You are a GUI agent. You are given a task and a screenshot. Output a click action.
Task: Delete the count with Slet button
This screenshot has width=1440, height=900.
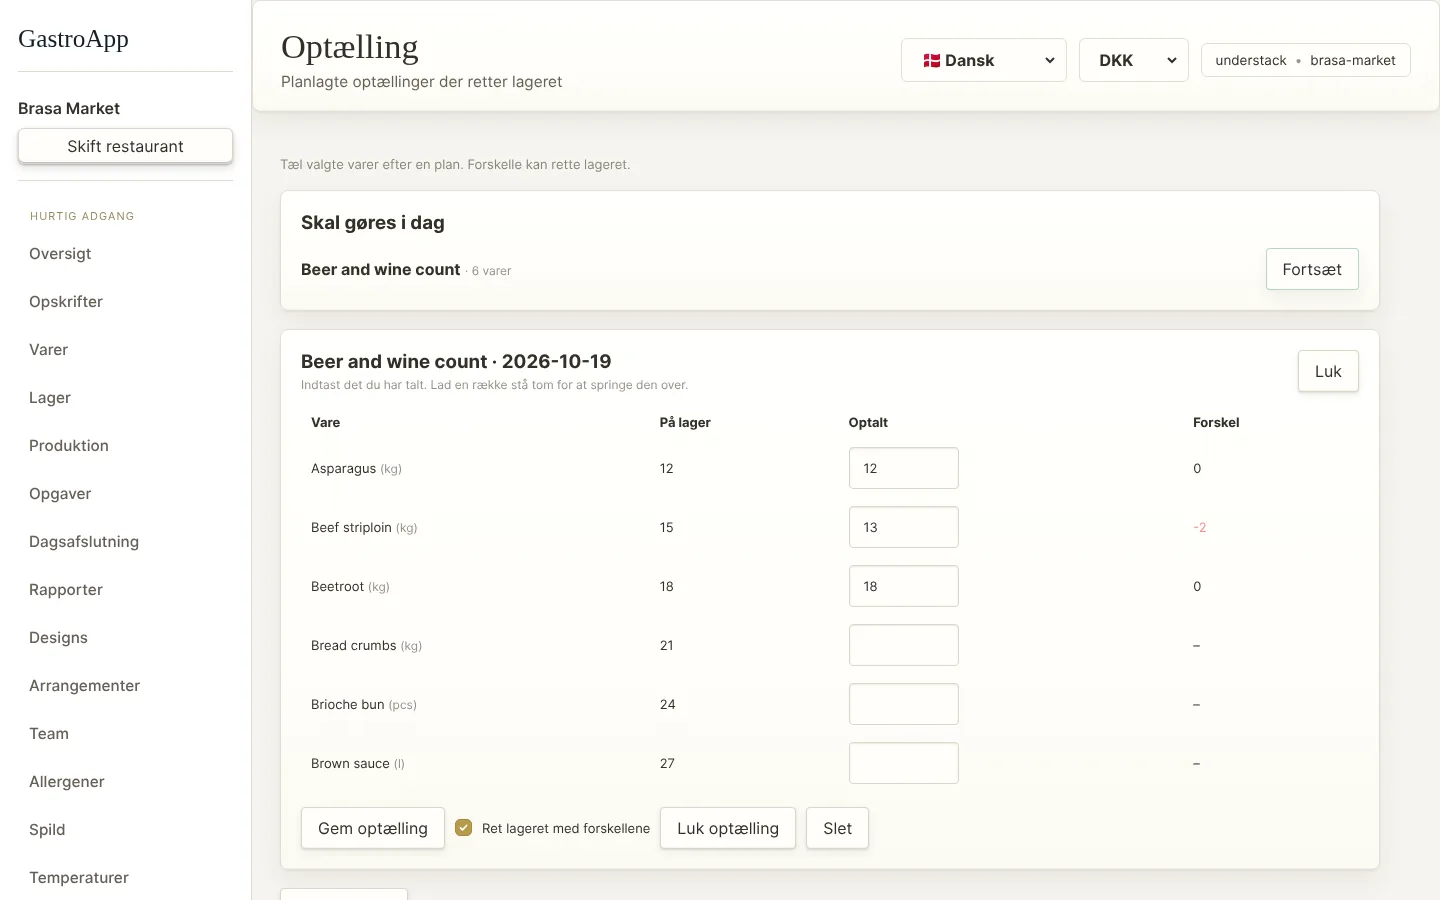coord(838,828)
